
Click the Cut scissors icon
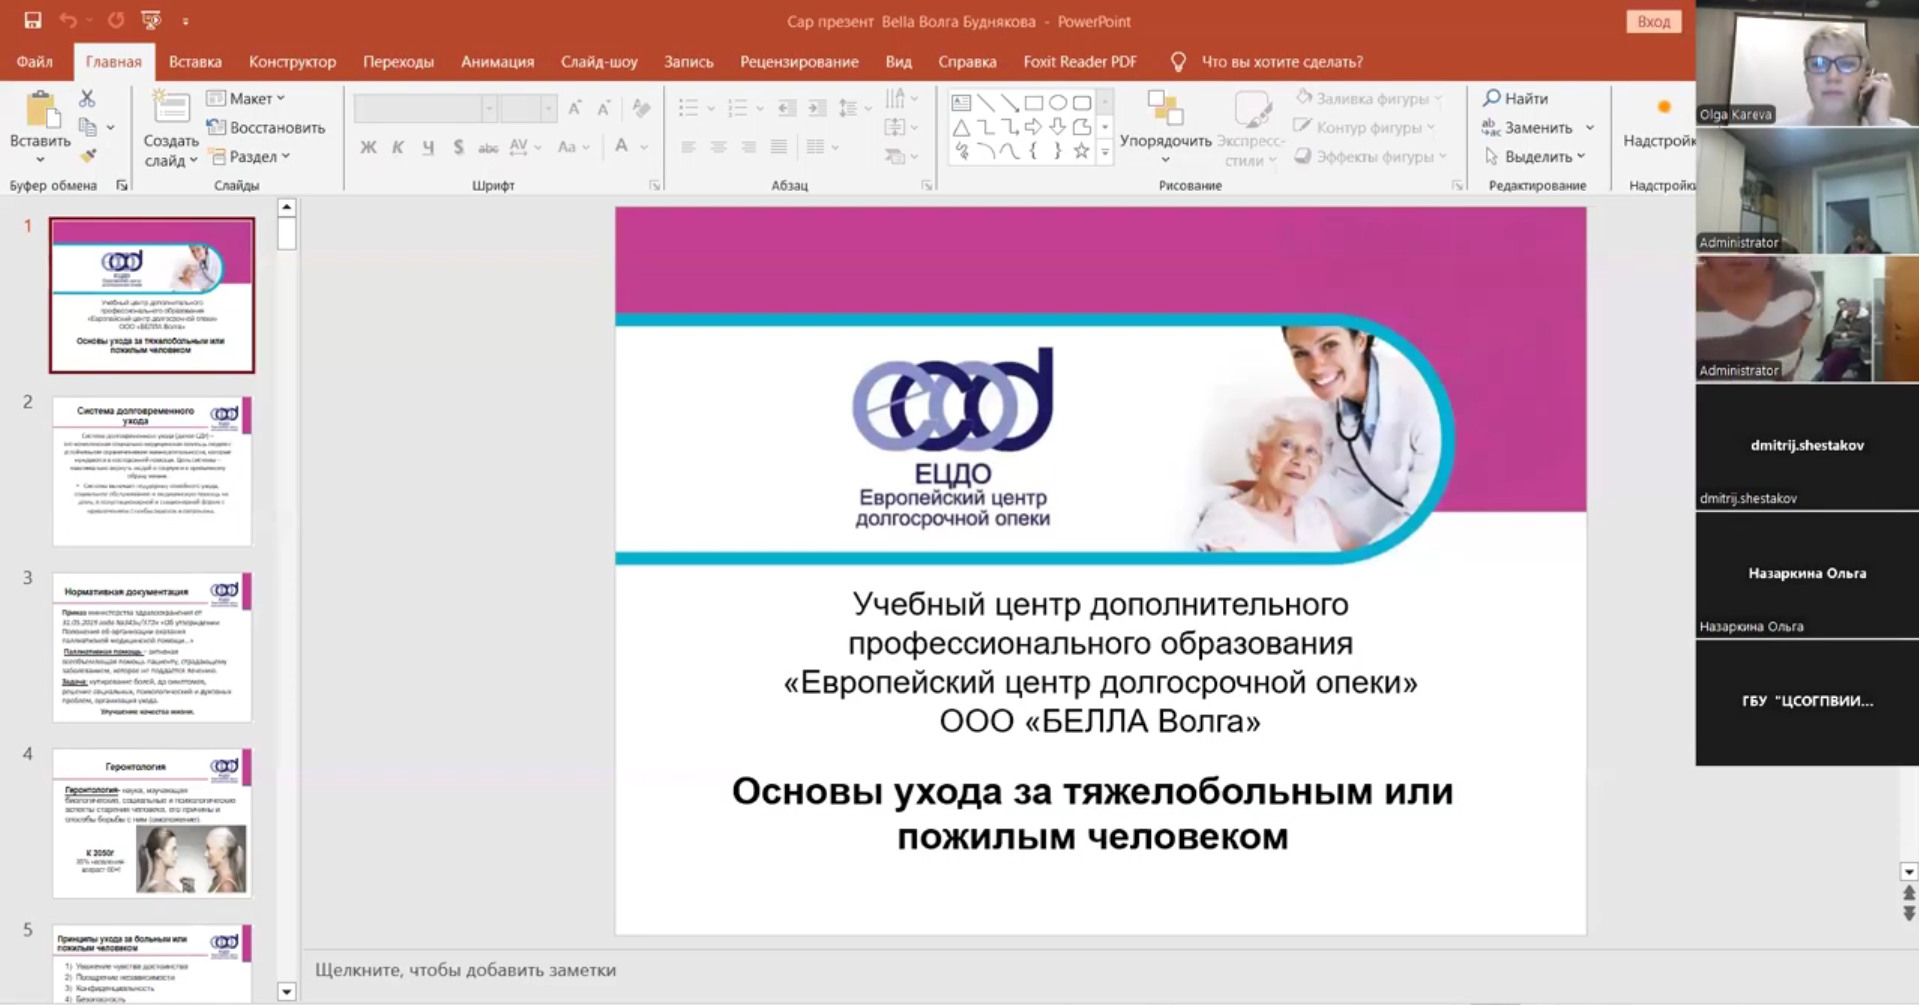coord(87,98)
